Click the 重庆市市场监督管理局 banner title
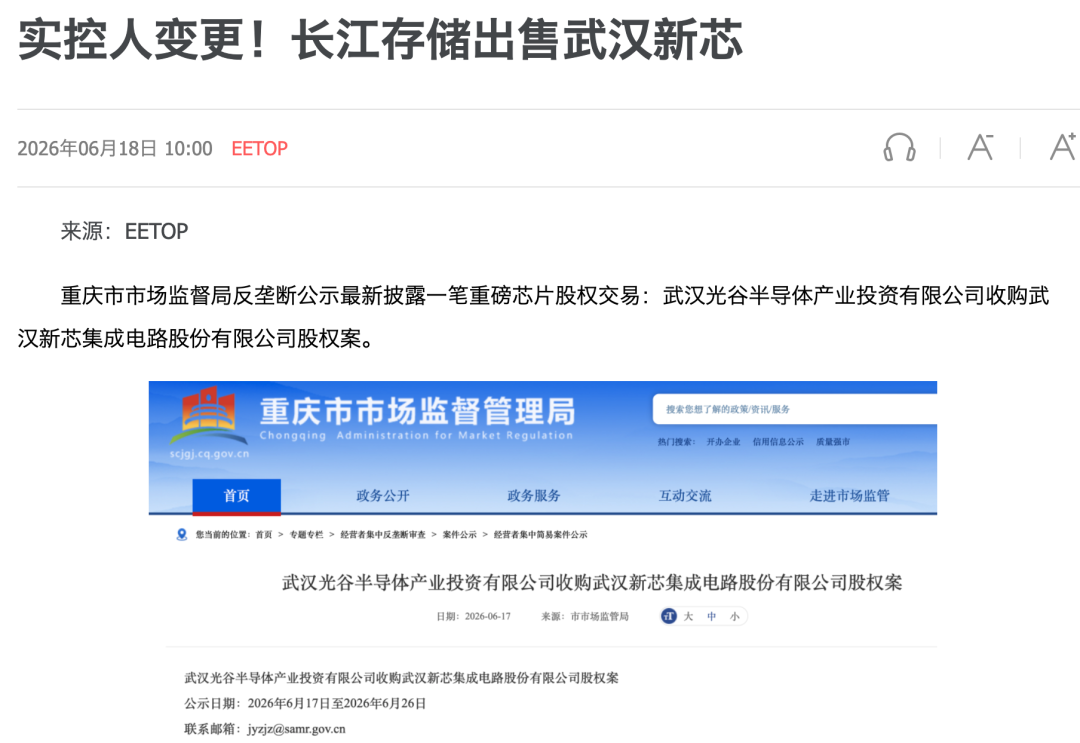The width and height of the screenshot is (1080, 743). pyautogui.click(x=417, y=411)
